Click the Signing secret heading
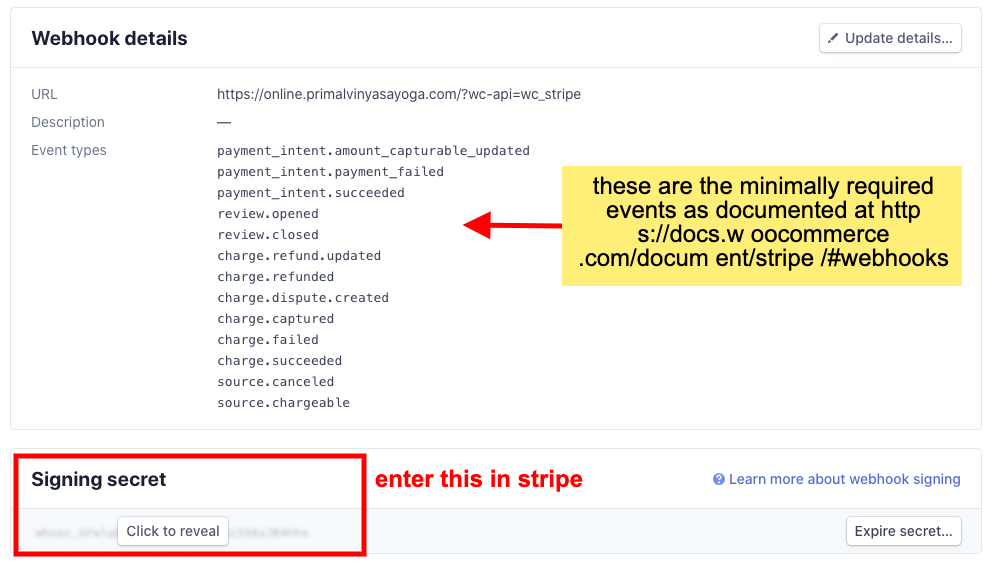The width and height of the screenshot is (992, 564). (x=99, y=479)
